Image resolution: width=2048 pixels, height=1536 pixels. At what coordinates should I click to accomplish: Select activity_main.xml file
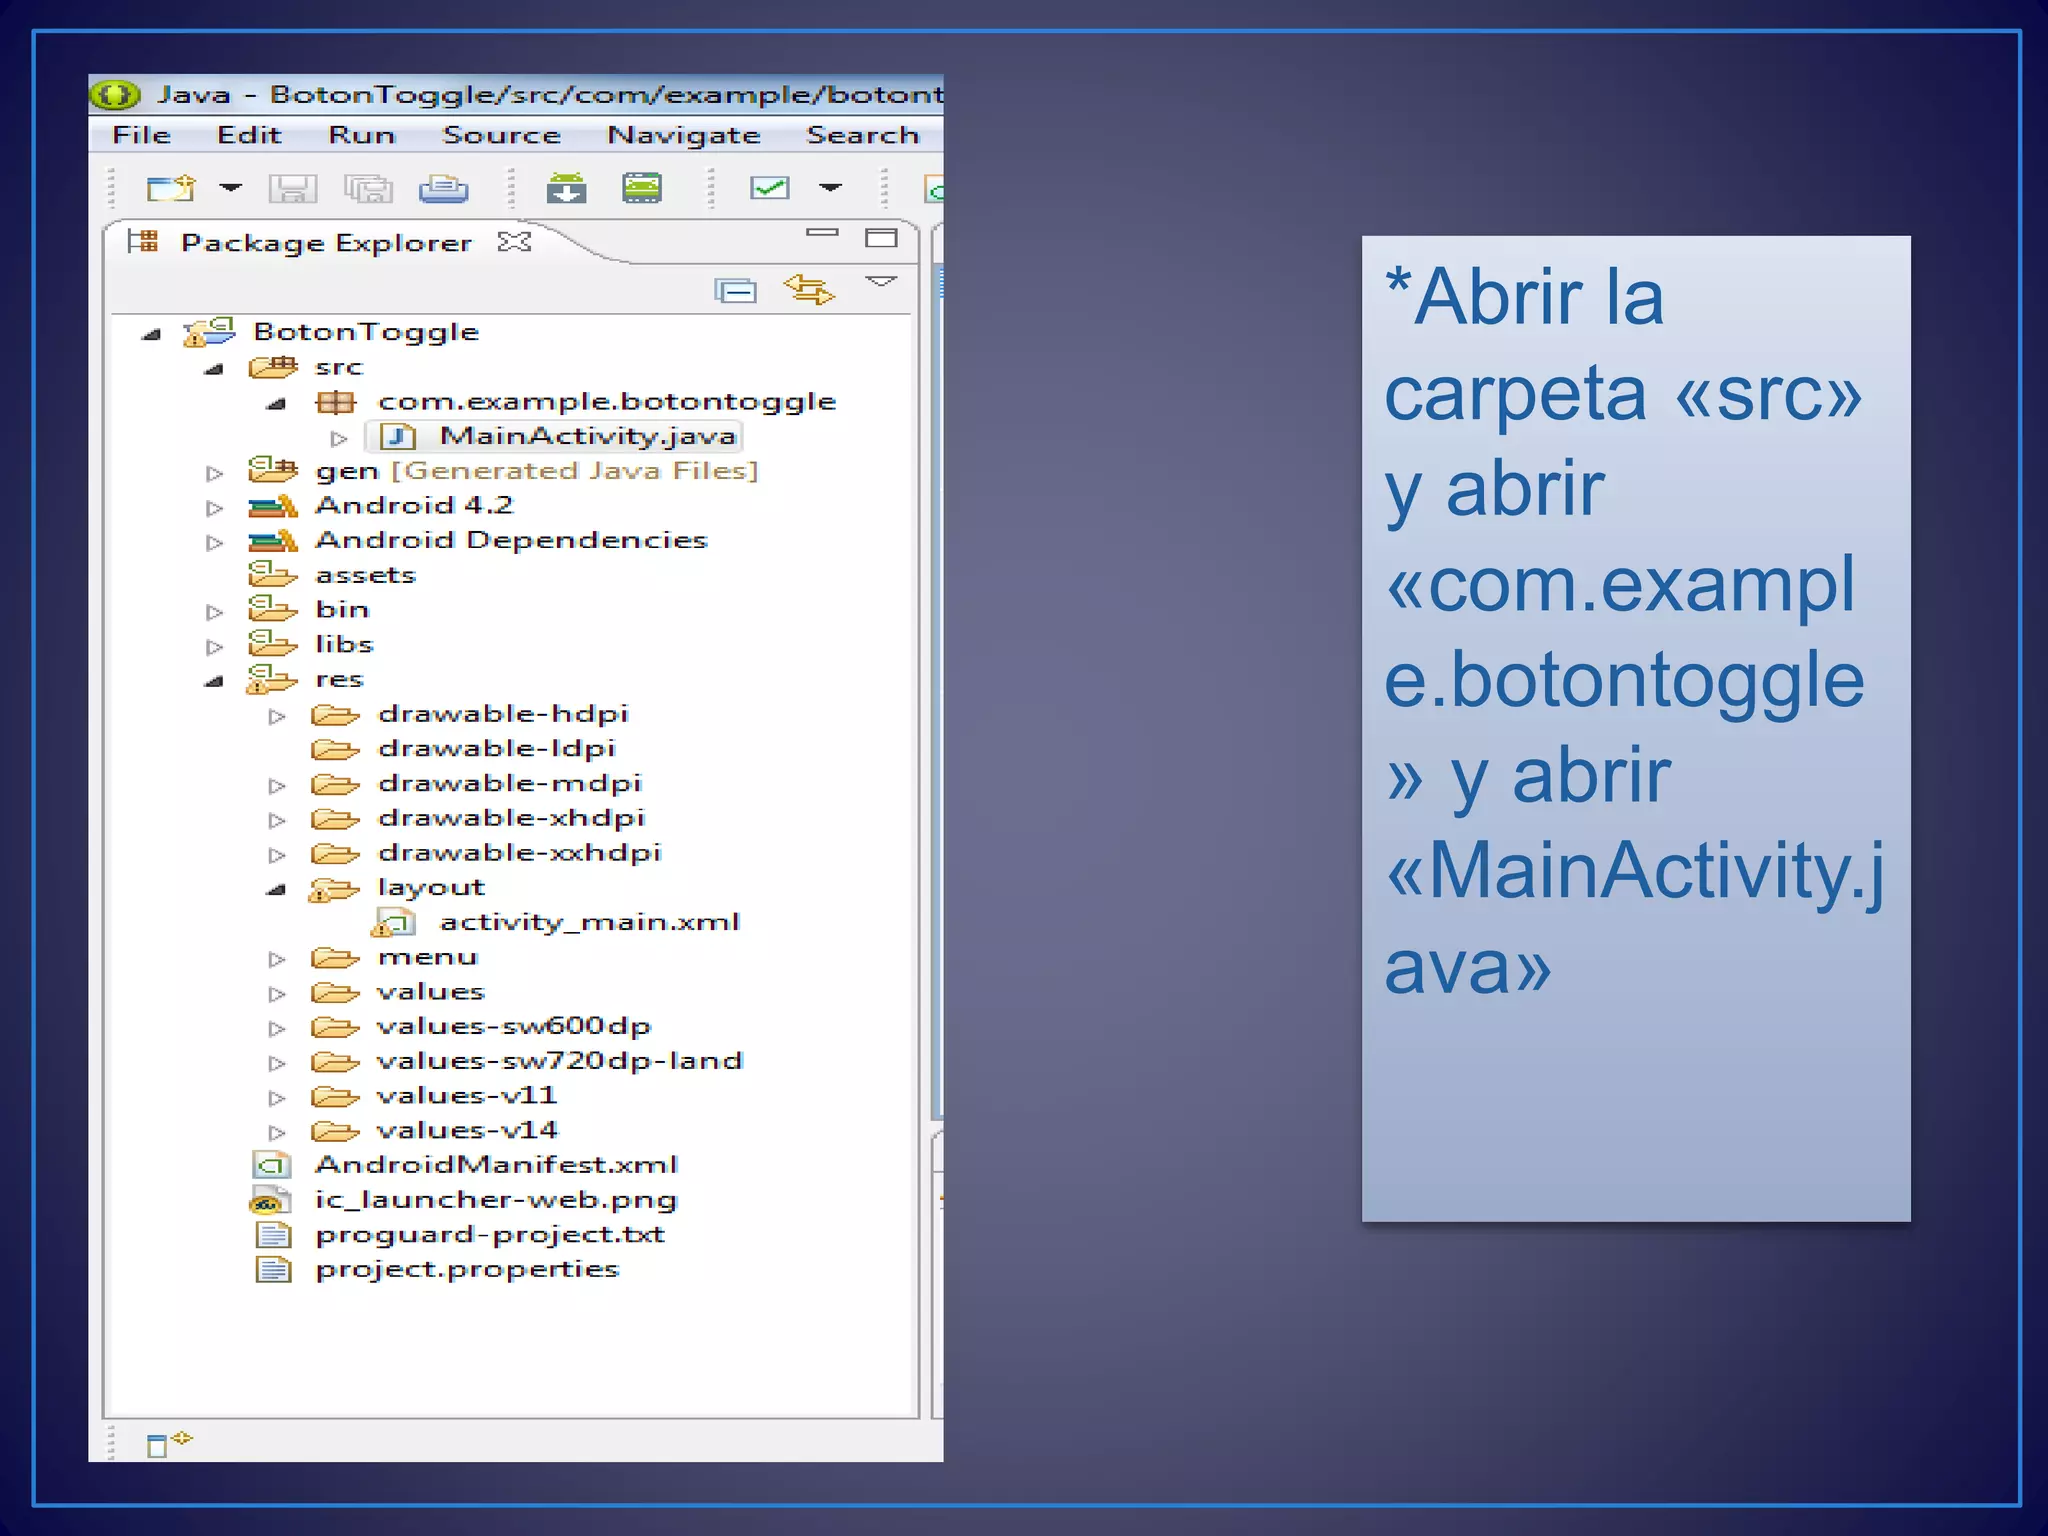click(x=590, y=922)
